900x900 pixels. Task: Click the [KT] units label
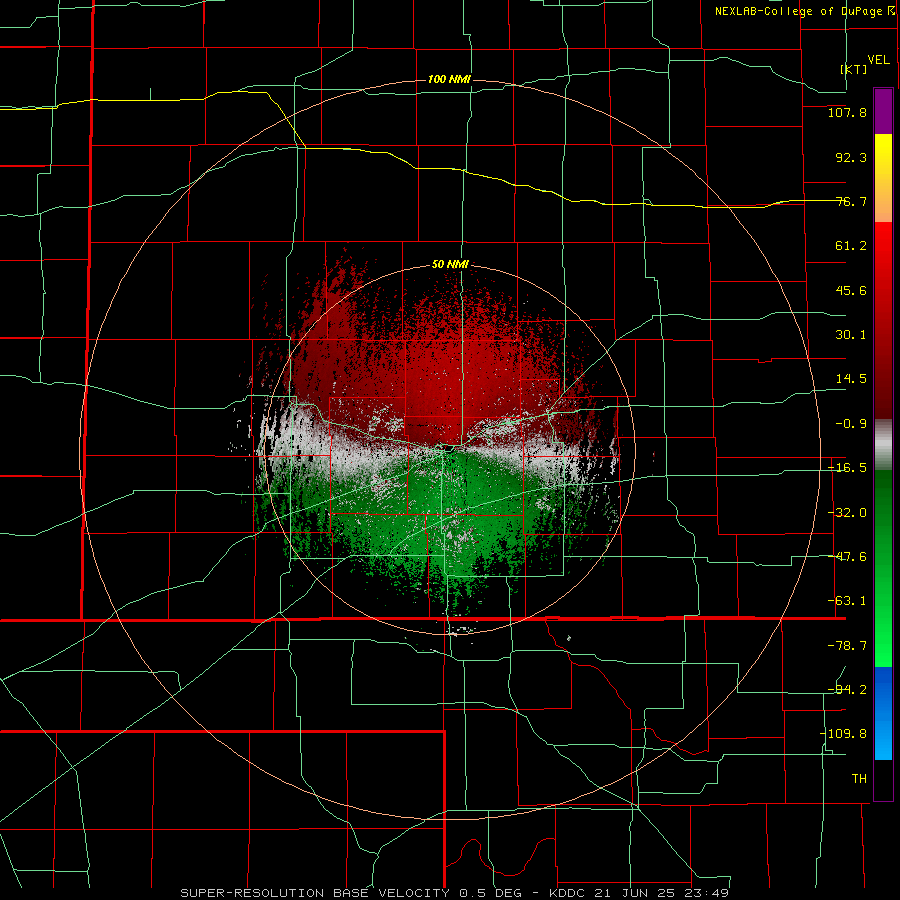[x=854, y=69]
